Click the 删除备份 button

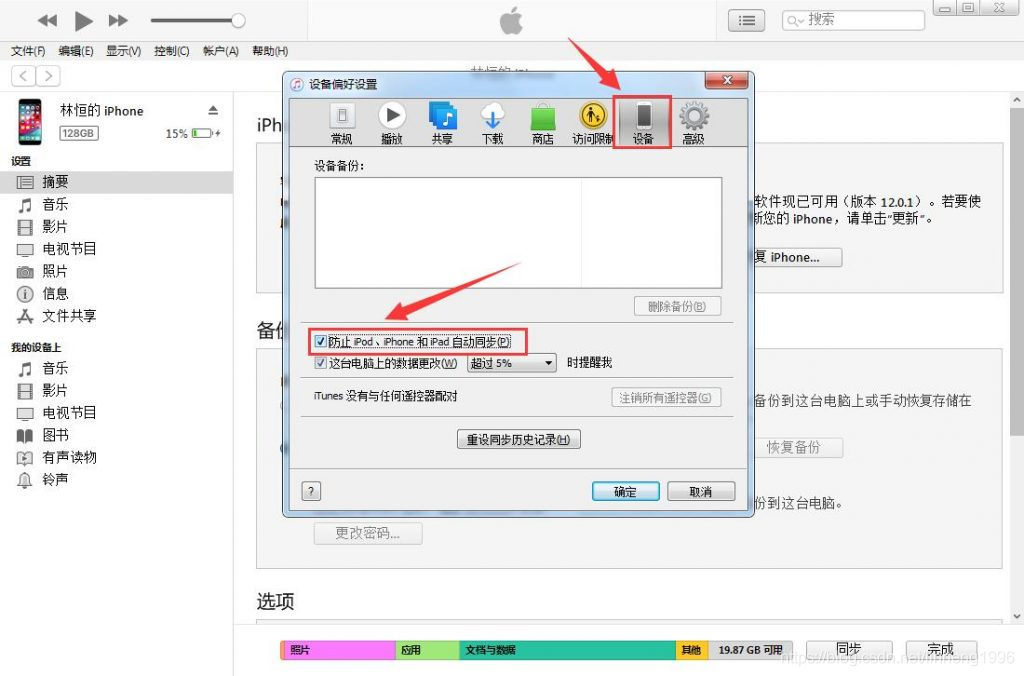[677, 306]
